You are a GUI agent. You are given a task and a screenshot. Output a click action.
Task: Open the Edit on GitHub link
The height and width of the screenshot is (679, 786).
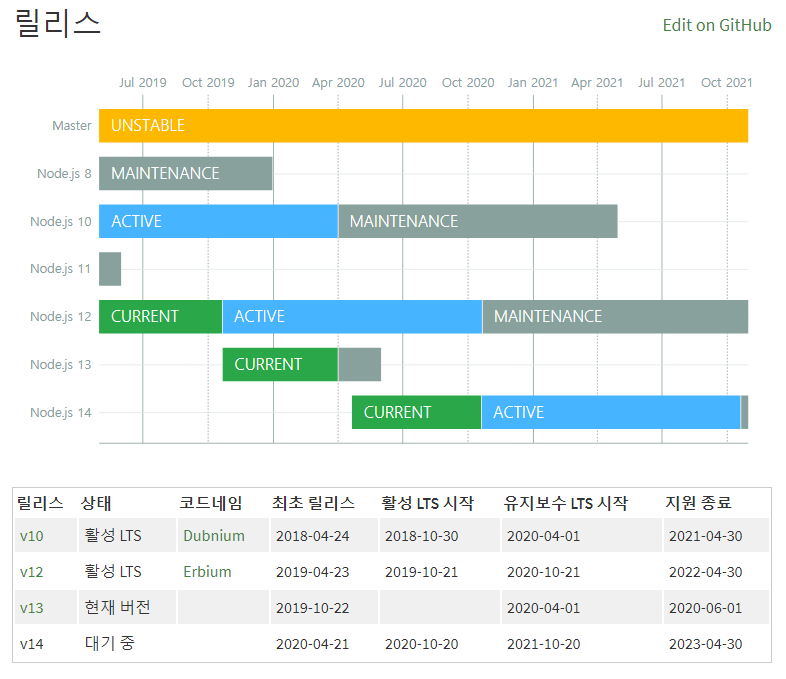717,25
